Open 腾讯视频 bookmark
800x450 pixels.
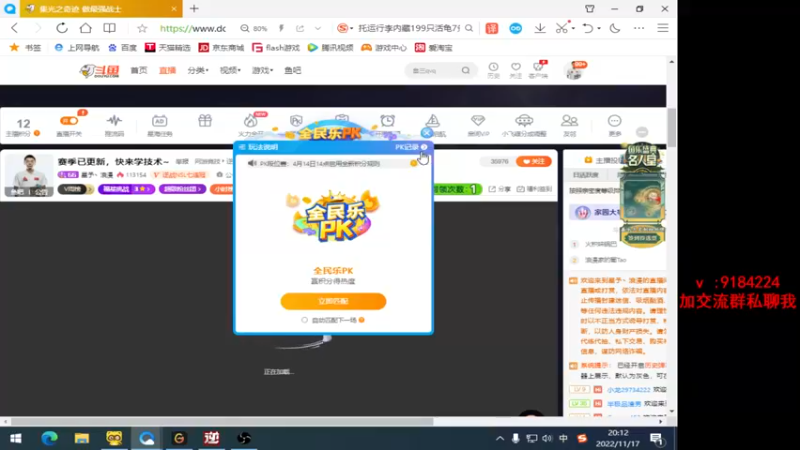(x=330, y=47)
